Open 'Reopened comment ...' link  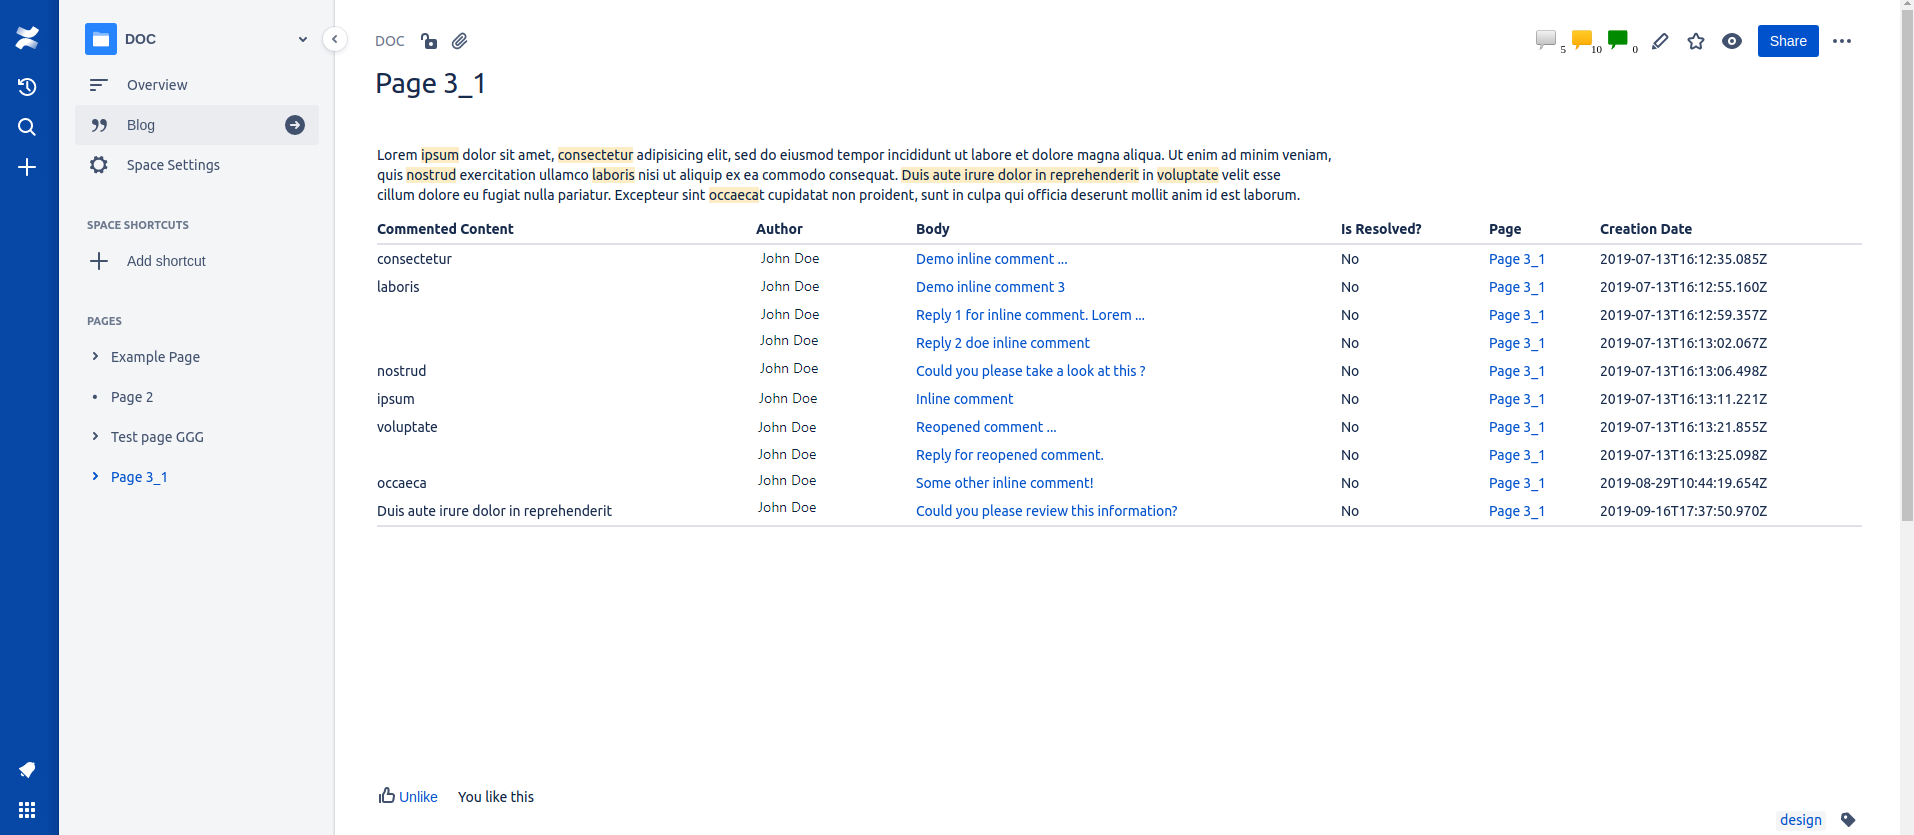pyautogui.click(x=986, y=427)
